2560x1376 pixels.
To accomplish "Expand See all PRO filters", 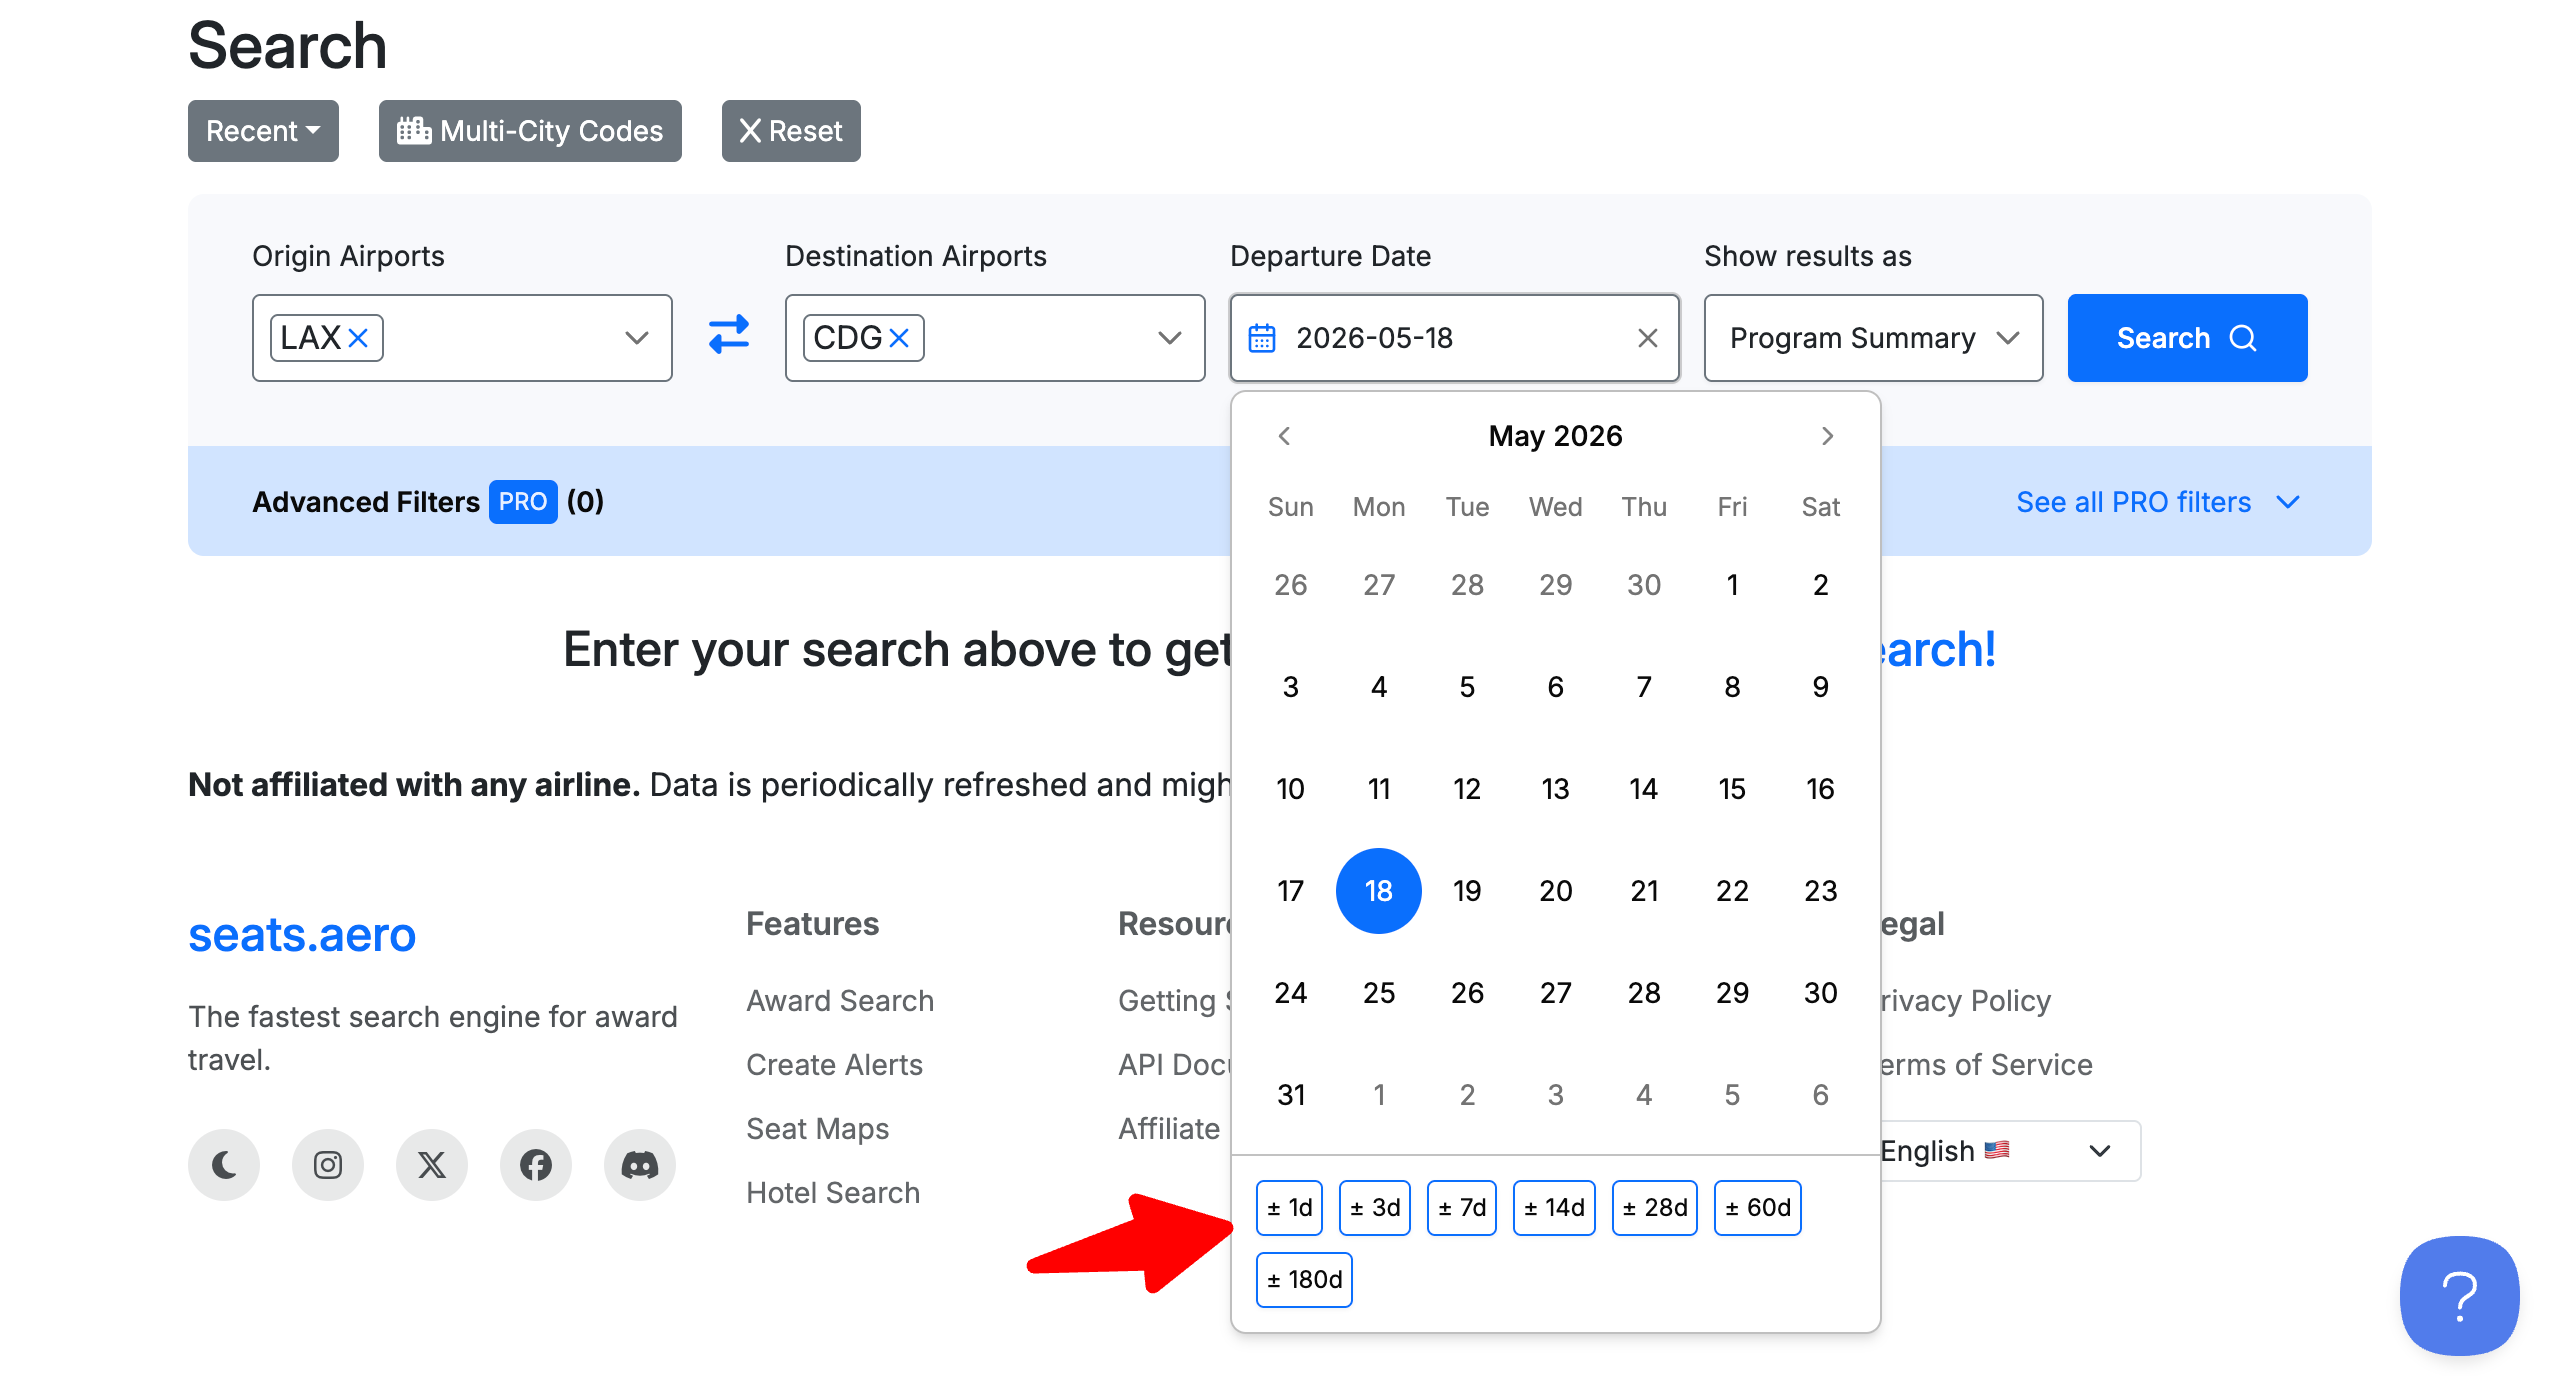I will [x=2157, y=502].
